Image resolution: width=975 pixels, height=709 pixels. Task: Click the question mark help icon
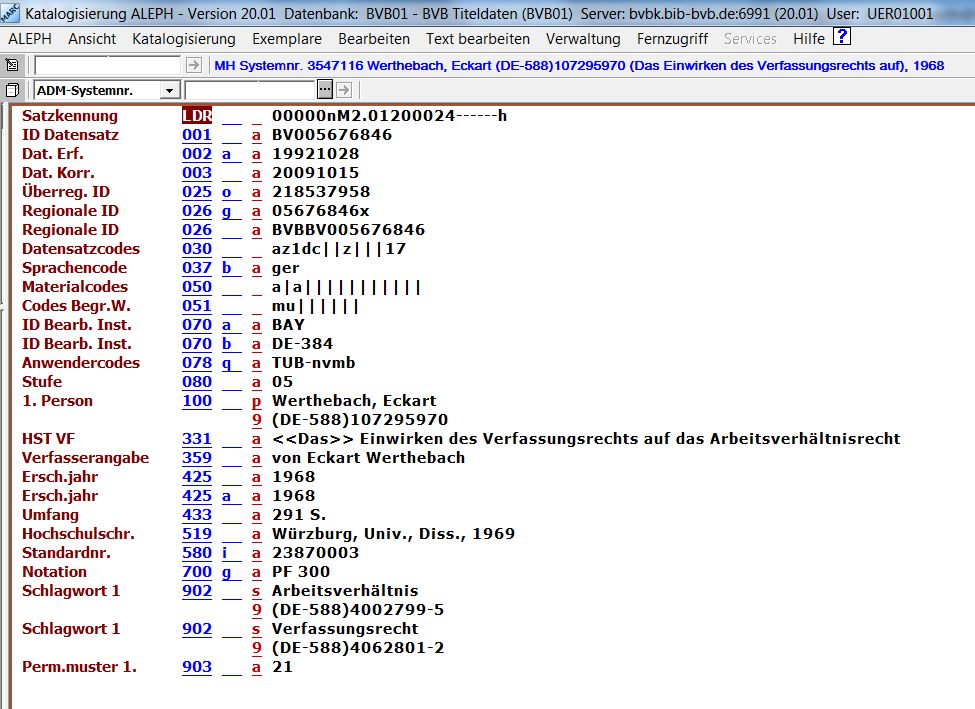[842, 38]
